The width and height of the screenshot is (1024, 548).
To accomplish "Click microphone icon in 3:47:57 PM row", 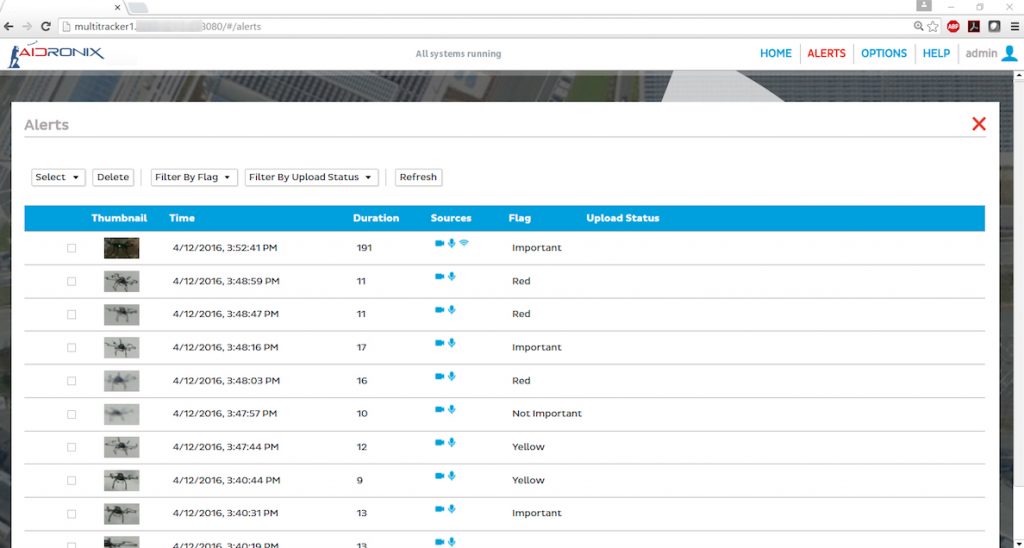I will 451,410.
